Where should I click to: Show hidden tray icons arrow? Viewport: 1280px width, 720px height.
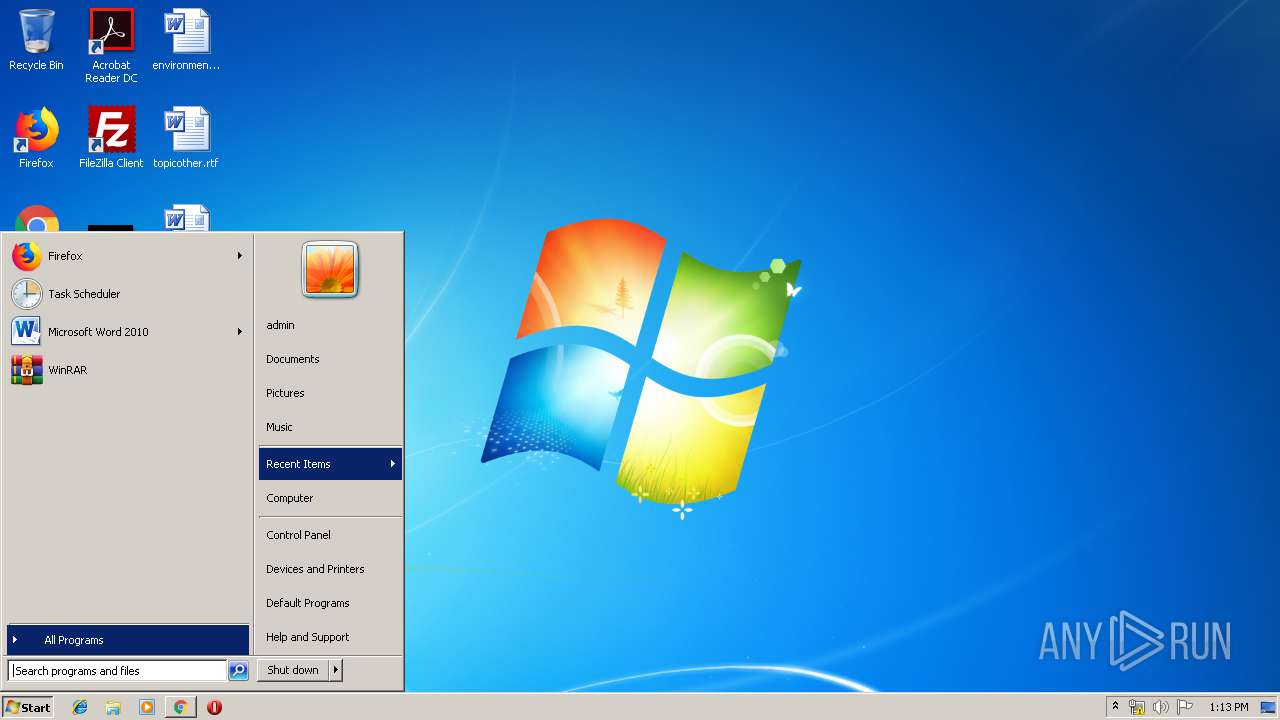(1115, 707)
